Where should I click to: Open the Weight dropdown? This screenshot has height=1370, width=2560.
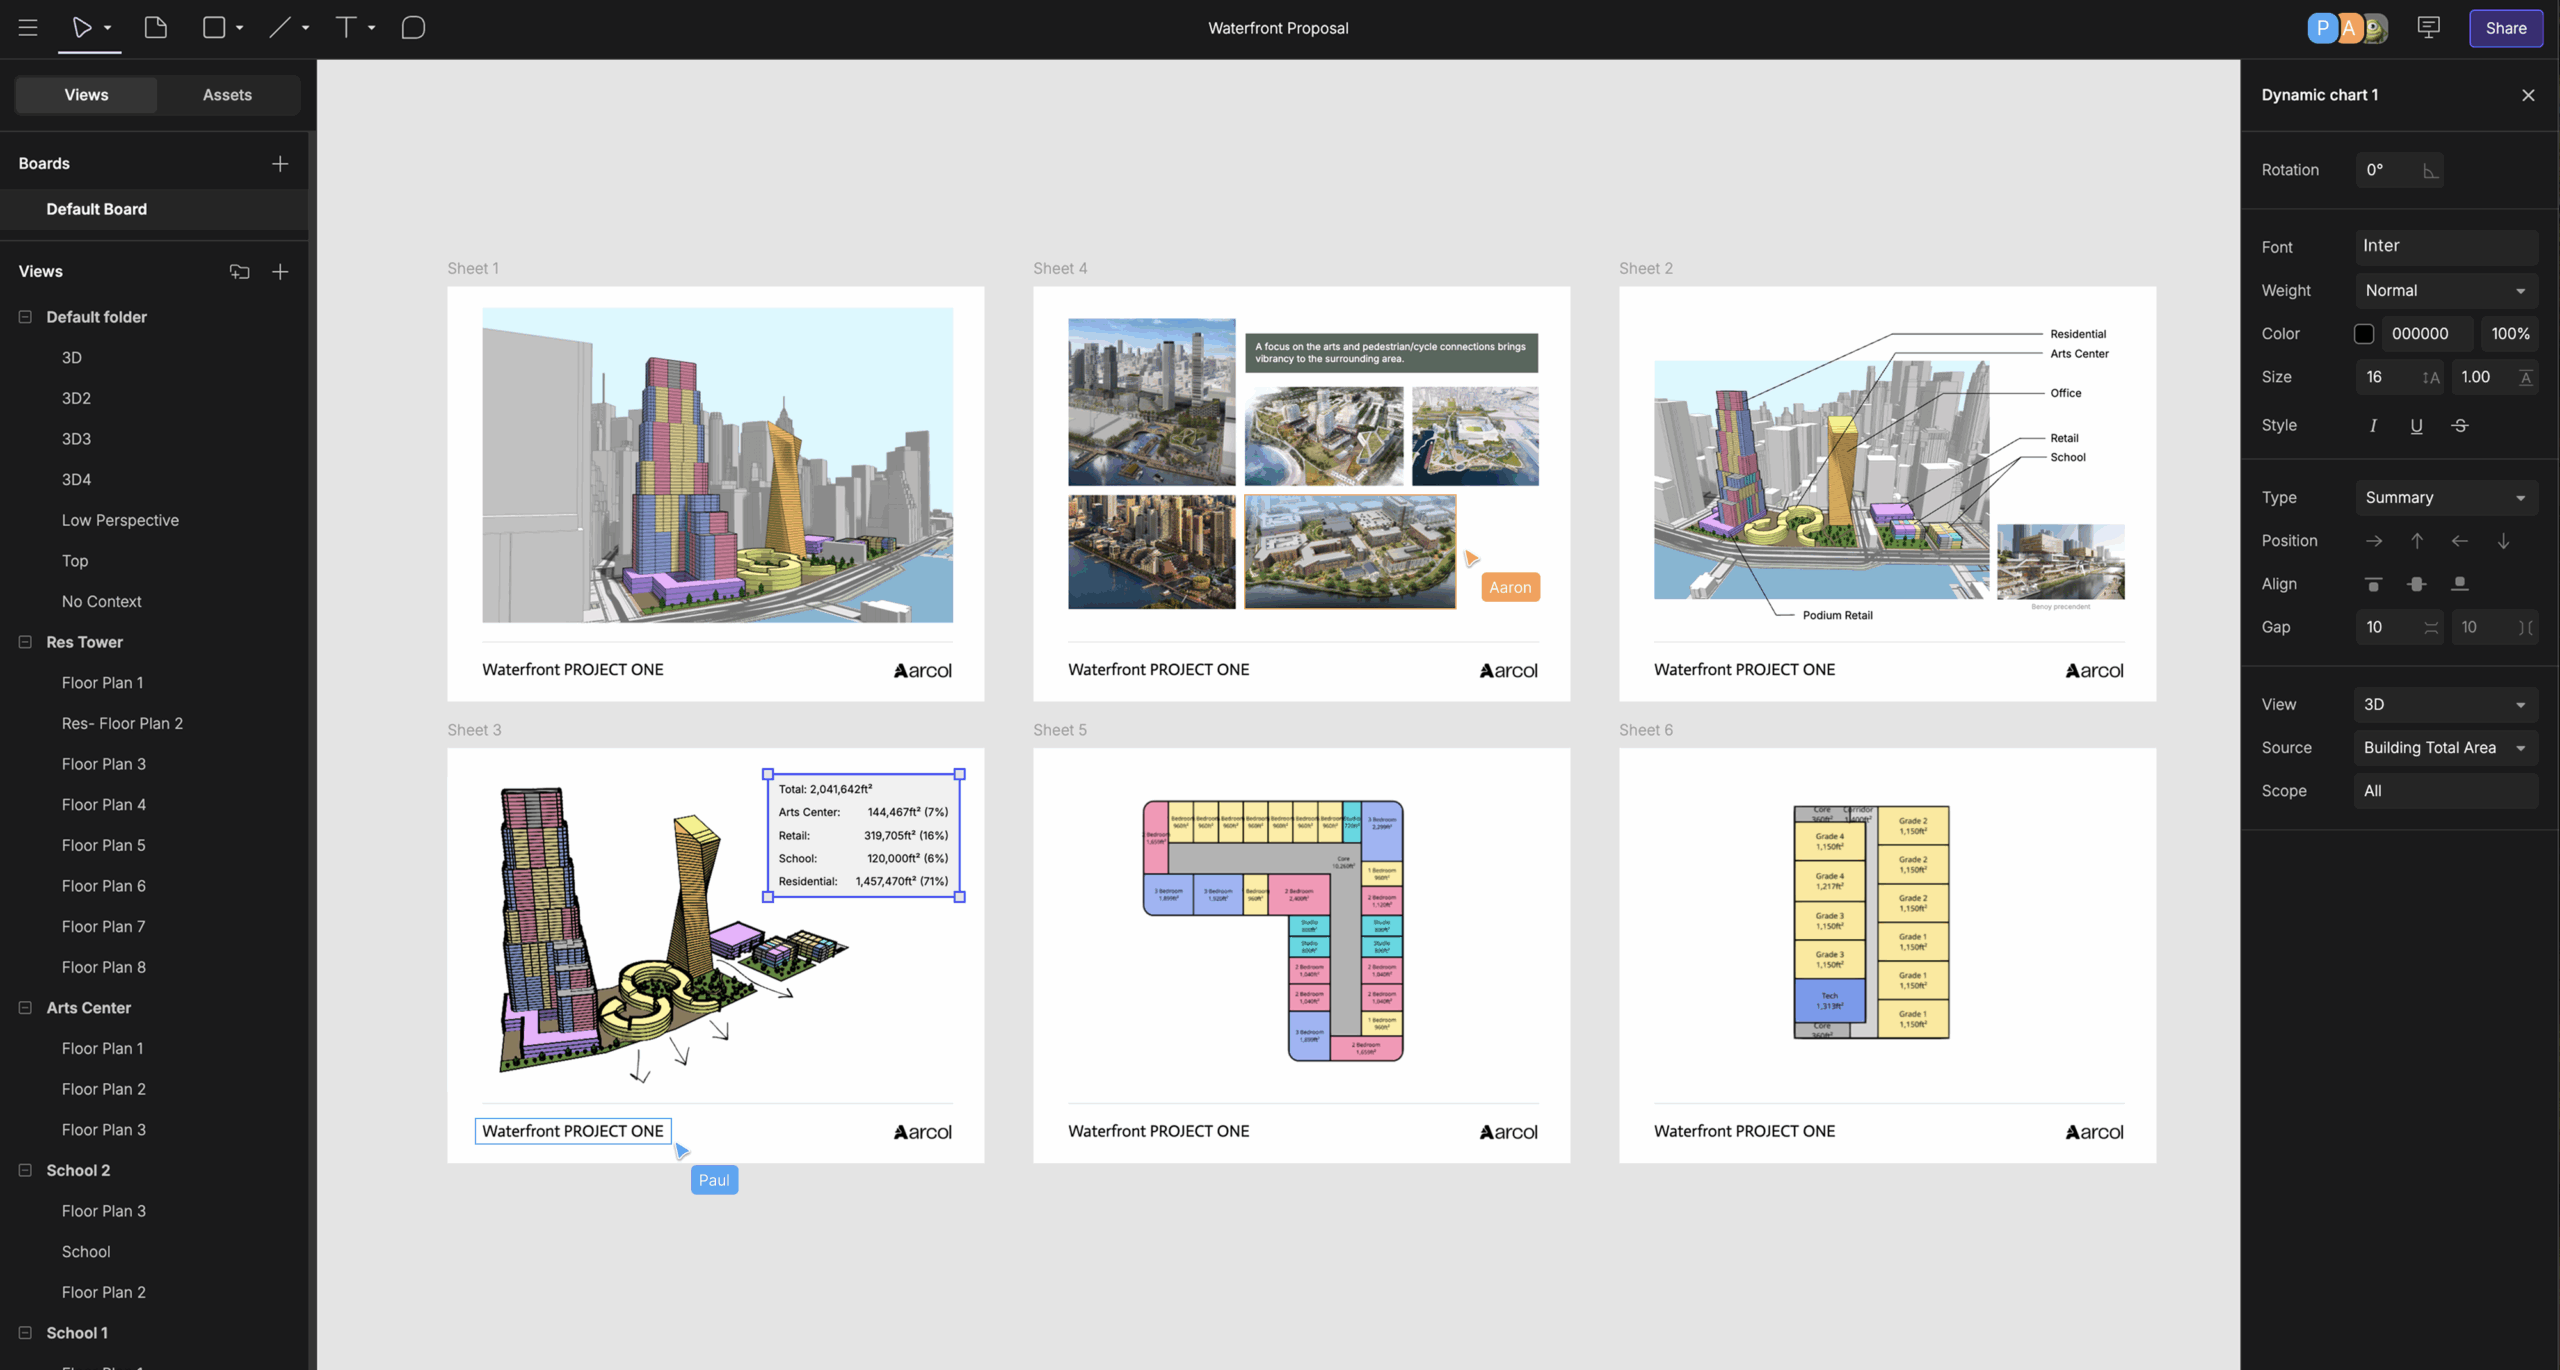(x=2445, y=291)
